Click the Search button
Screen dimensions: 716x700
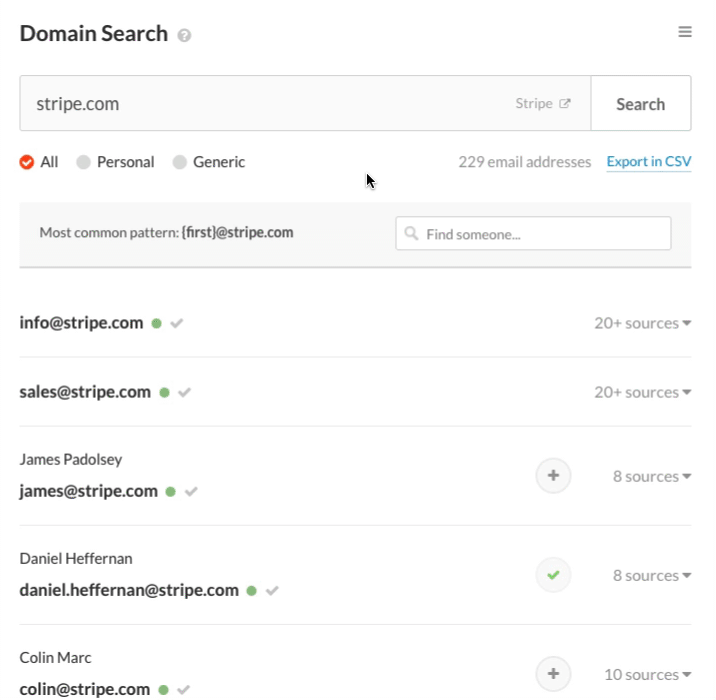pos(641,104)
